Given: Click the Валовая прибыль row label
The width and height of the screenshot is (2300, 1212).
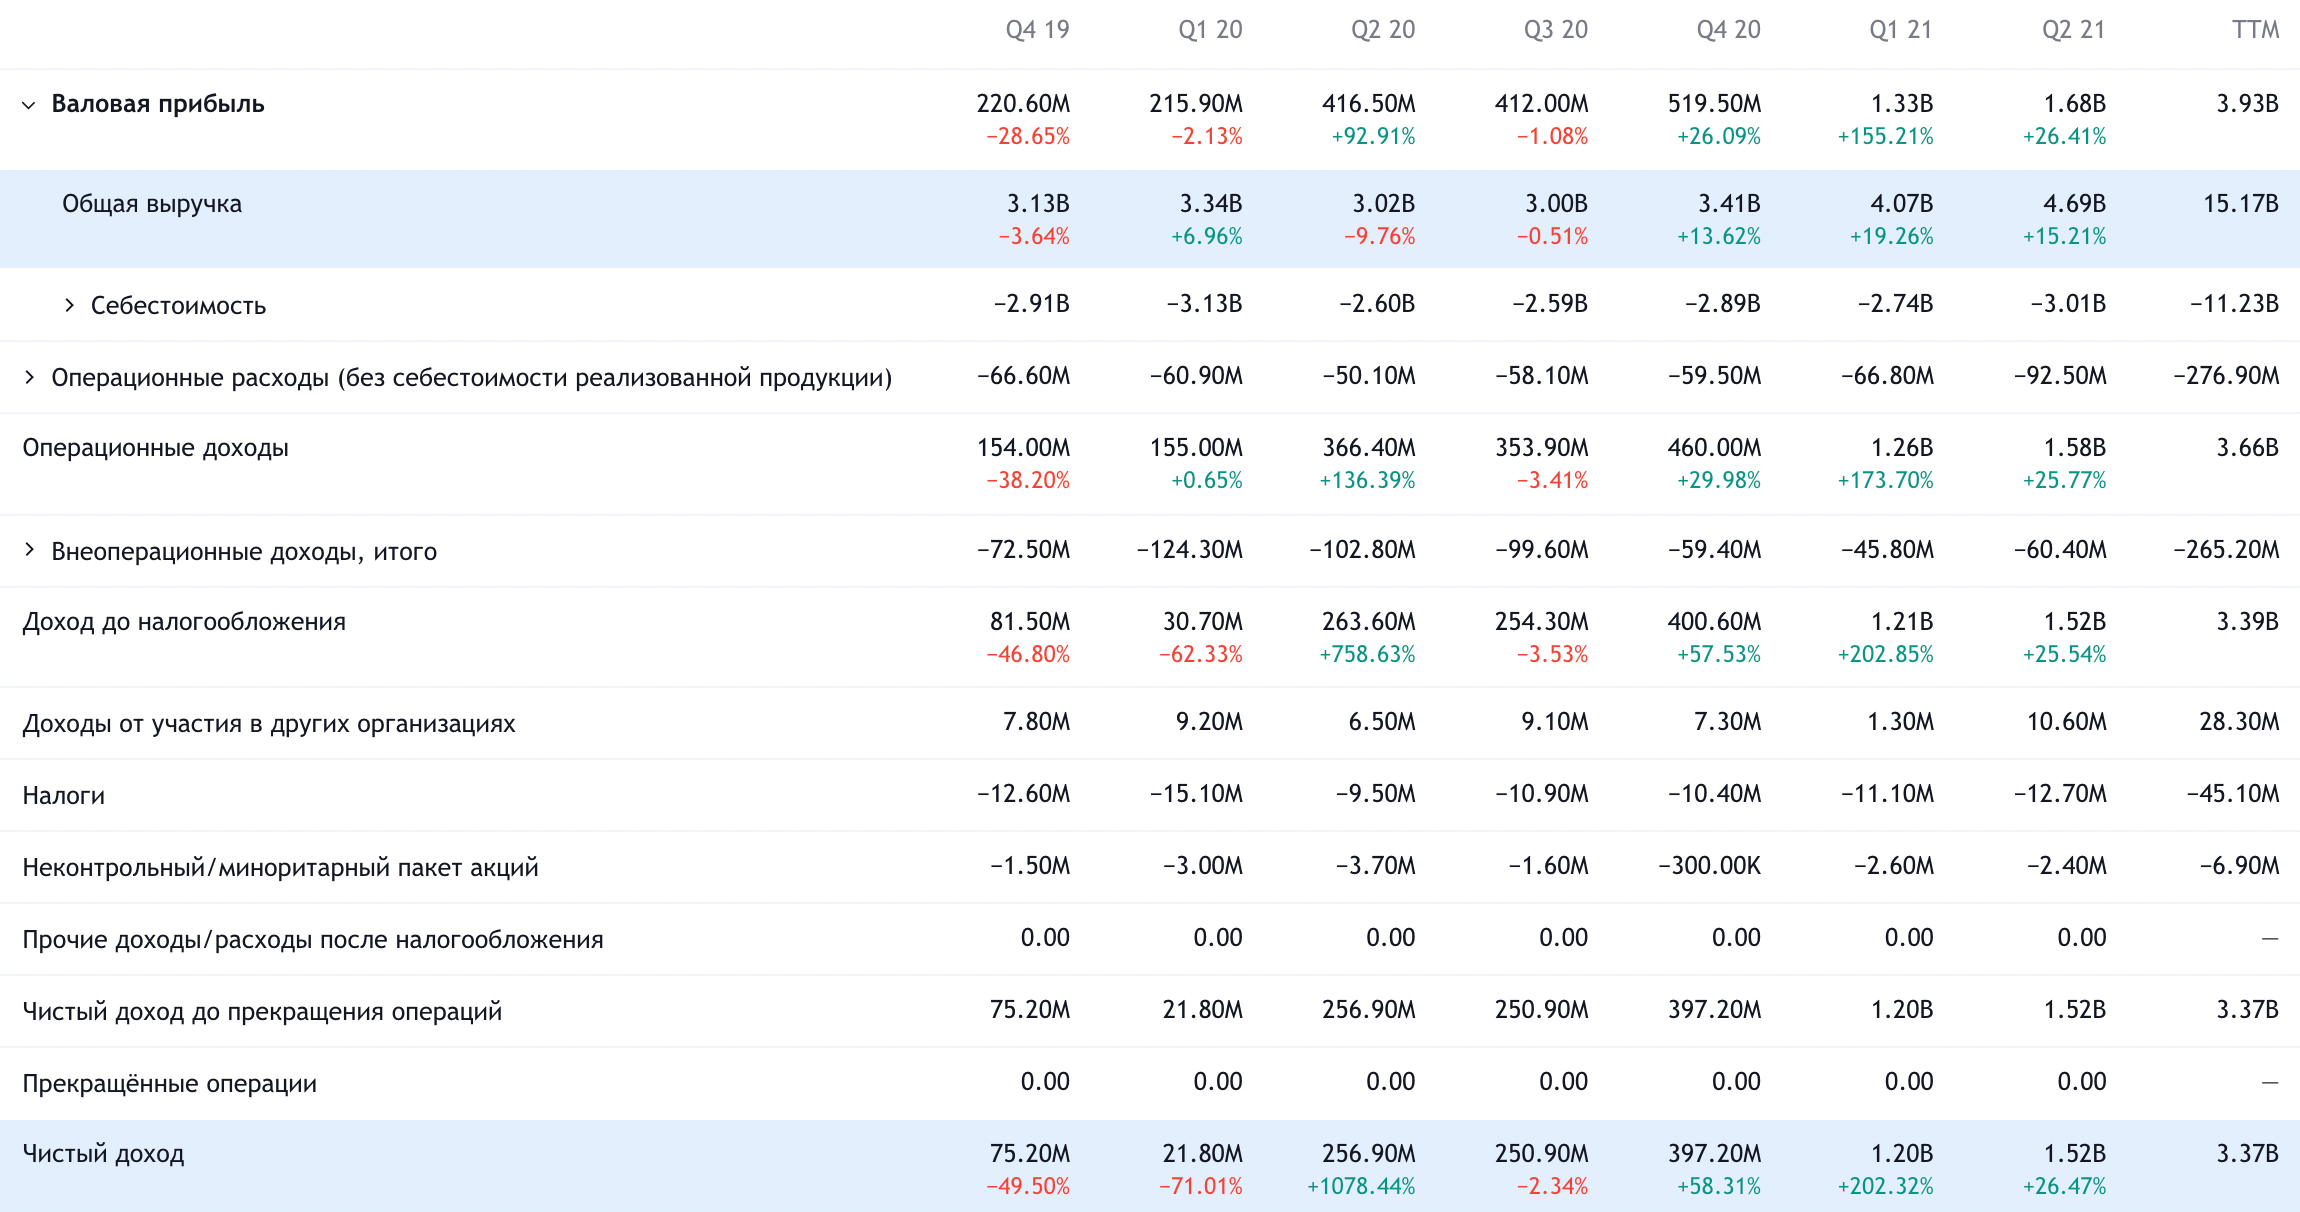Looking at the screenshot, I should 158,104.
